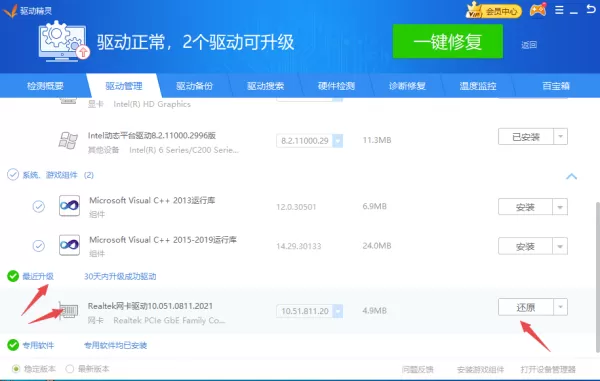The image size is (600, 381).
Task: Click the computer gears upgrade icon
Action: 64,41
